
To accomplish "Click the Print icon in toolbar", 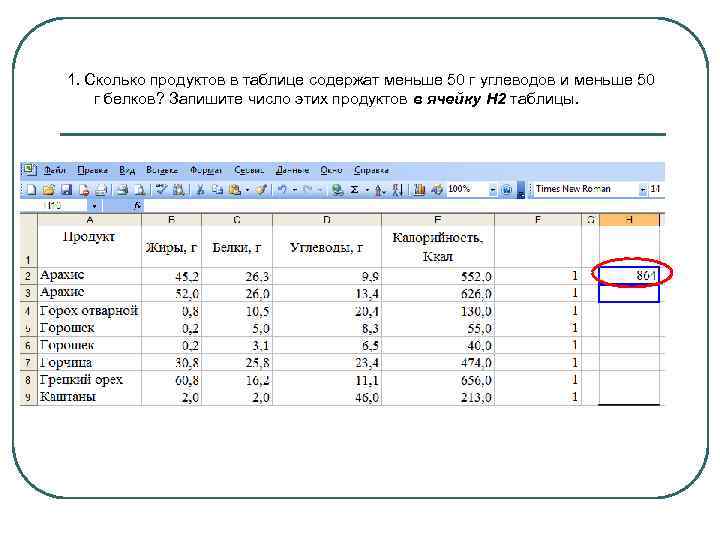I will tap(123, 190).
